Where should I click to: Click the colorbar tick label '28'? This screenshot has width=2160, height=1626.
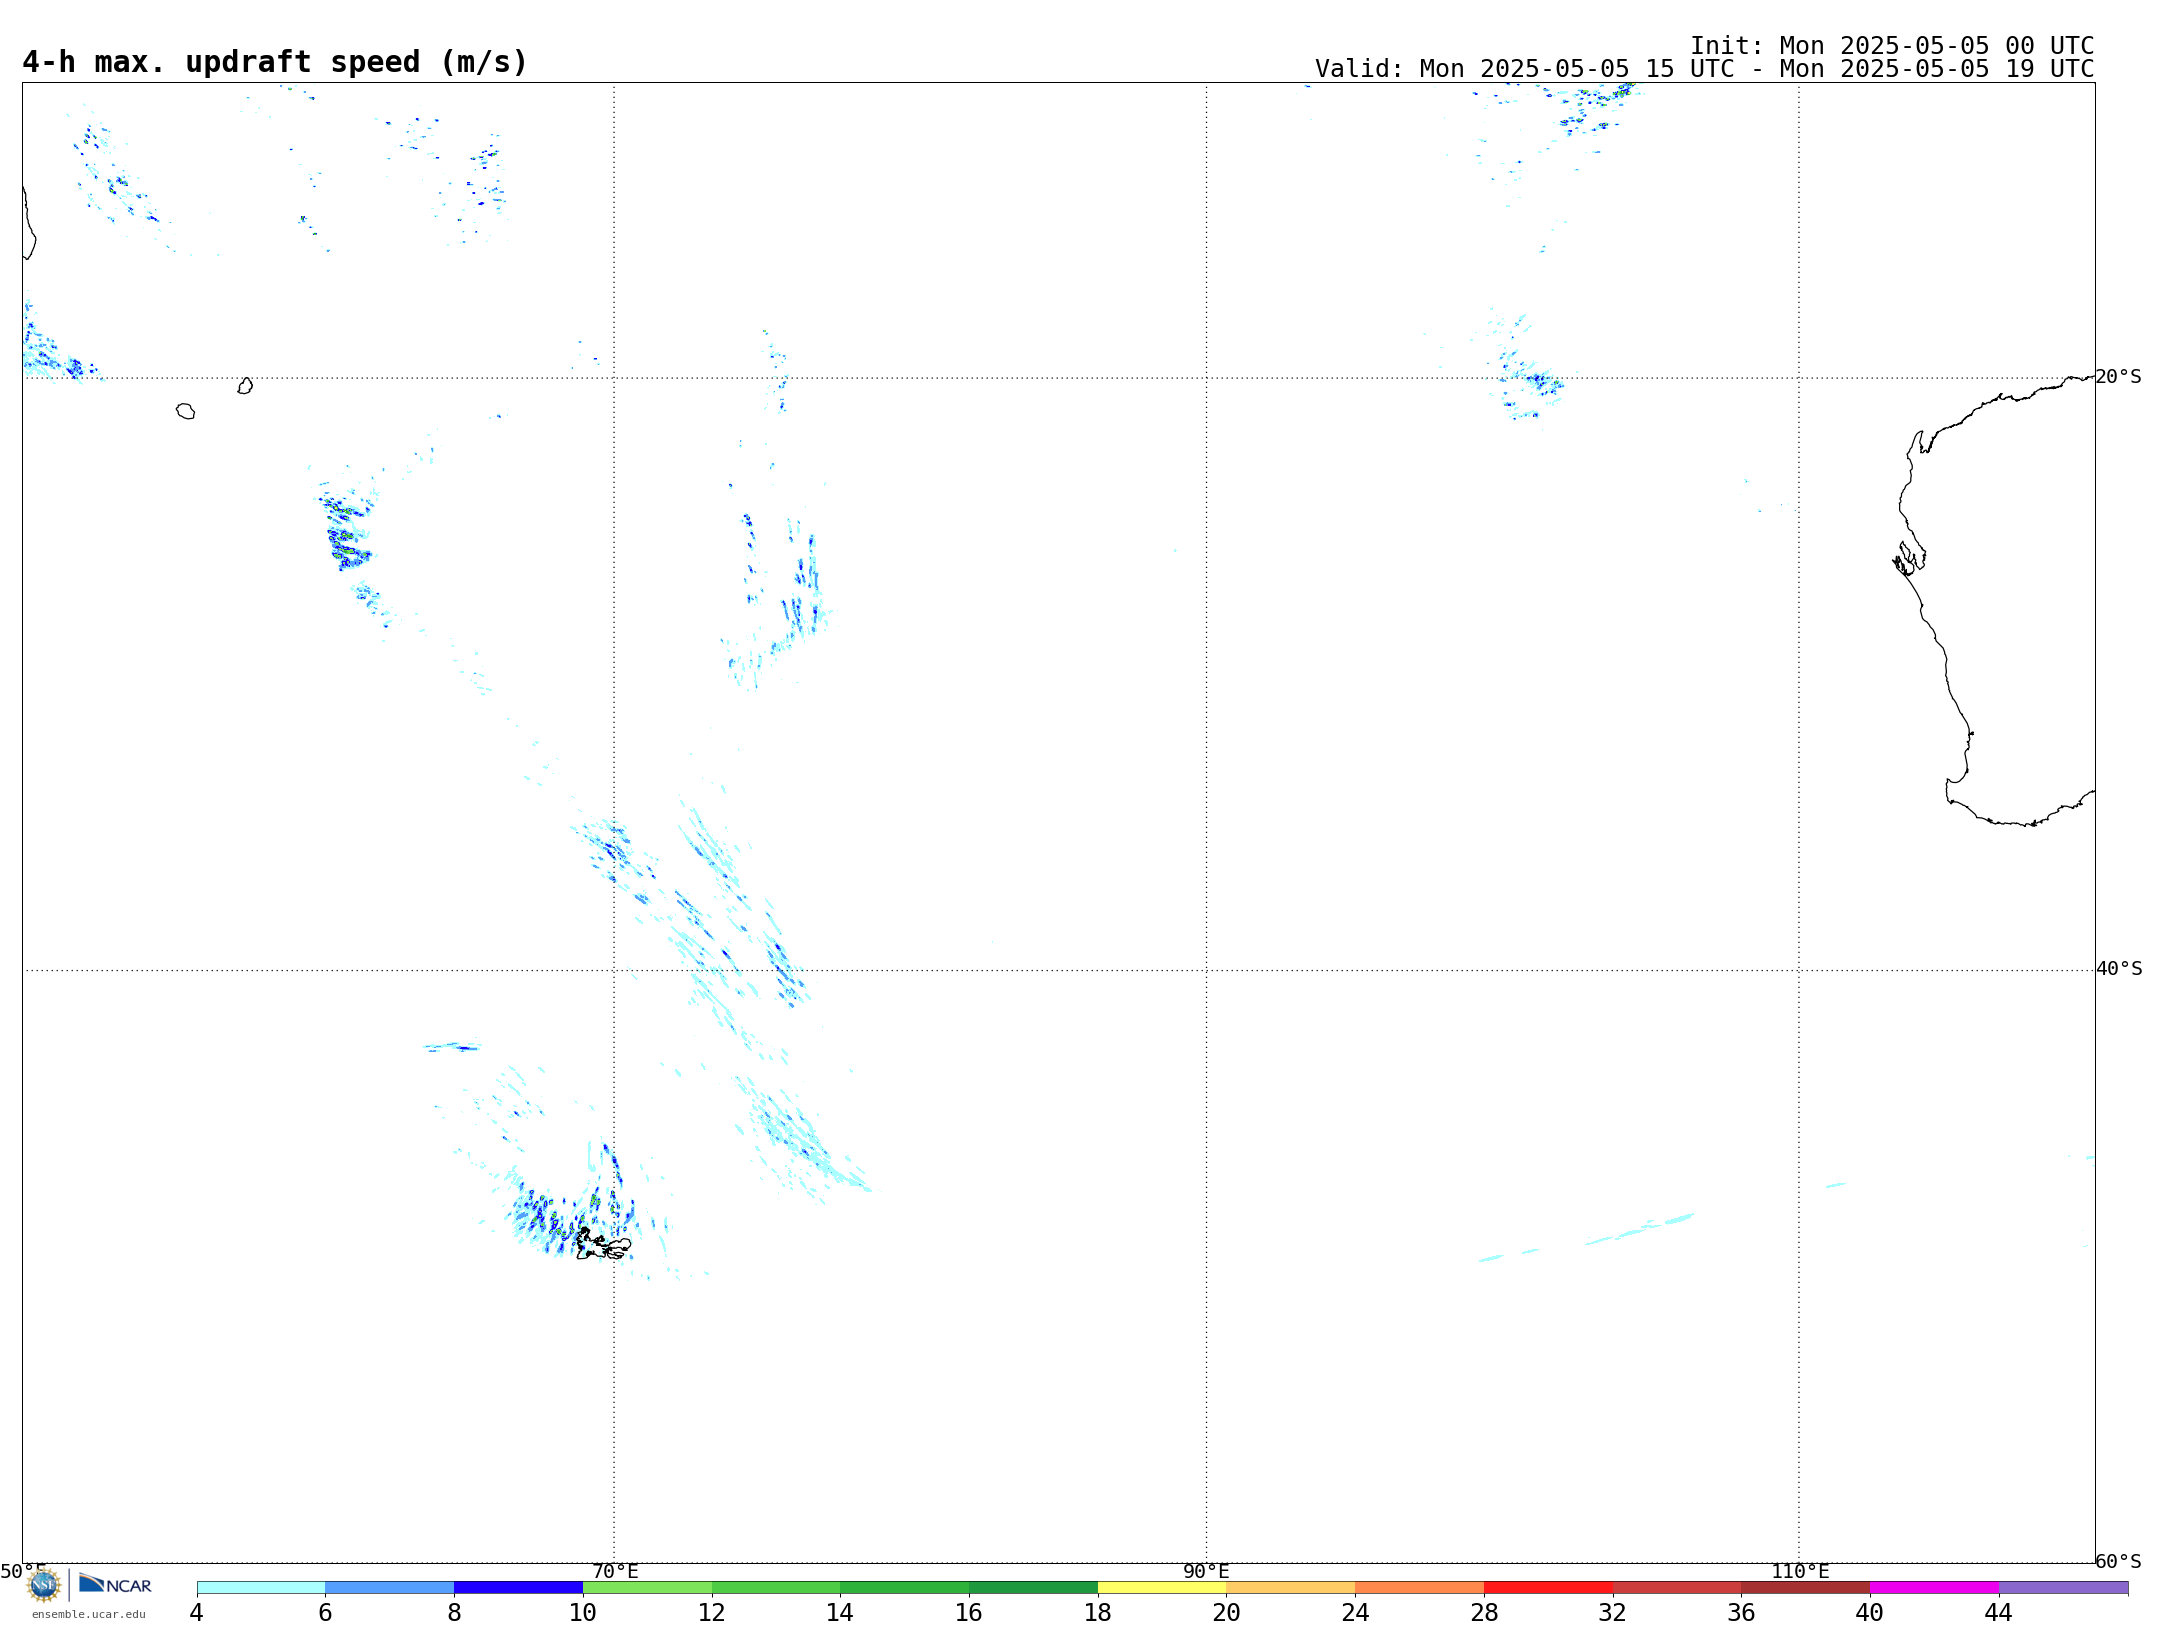1484,1612
